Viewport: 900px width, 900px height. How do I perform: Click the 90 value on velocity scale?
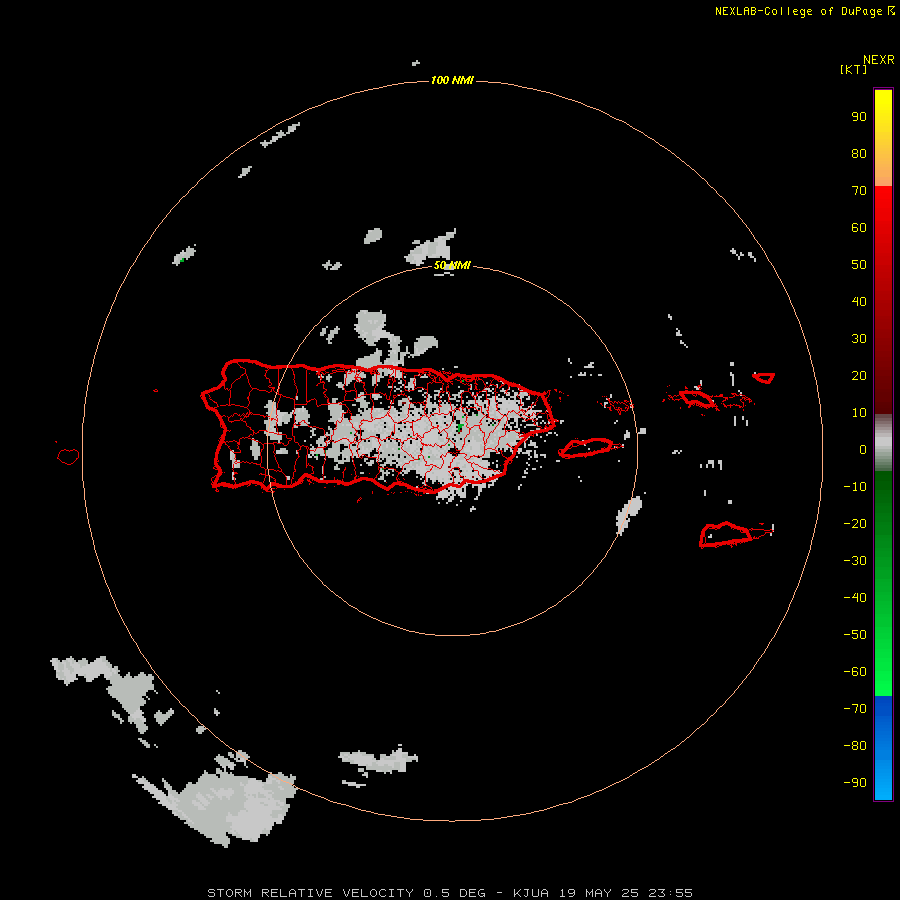click(859, 117)
